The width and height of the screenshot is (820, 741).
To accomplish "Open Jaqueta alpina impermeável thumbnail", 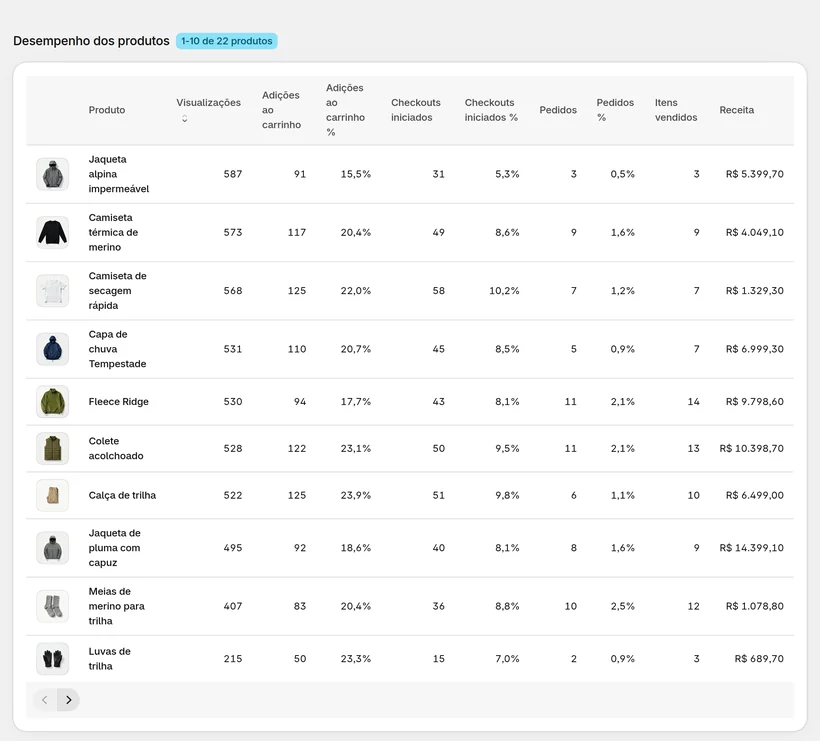I will pyautogui.click(x=52, y=174).
